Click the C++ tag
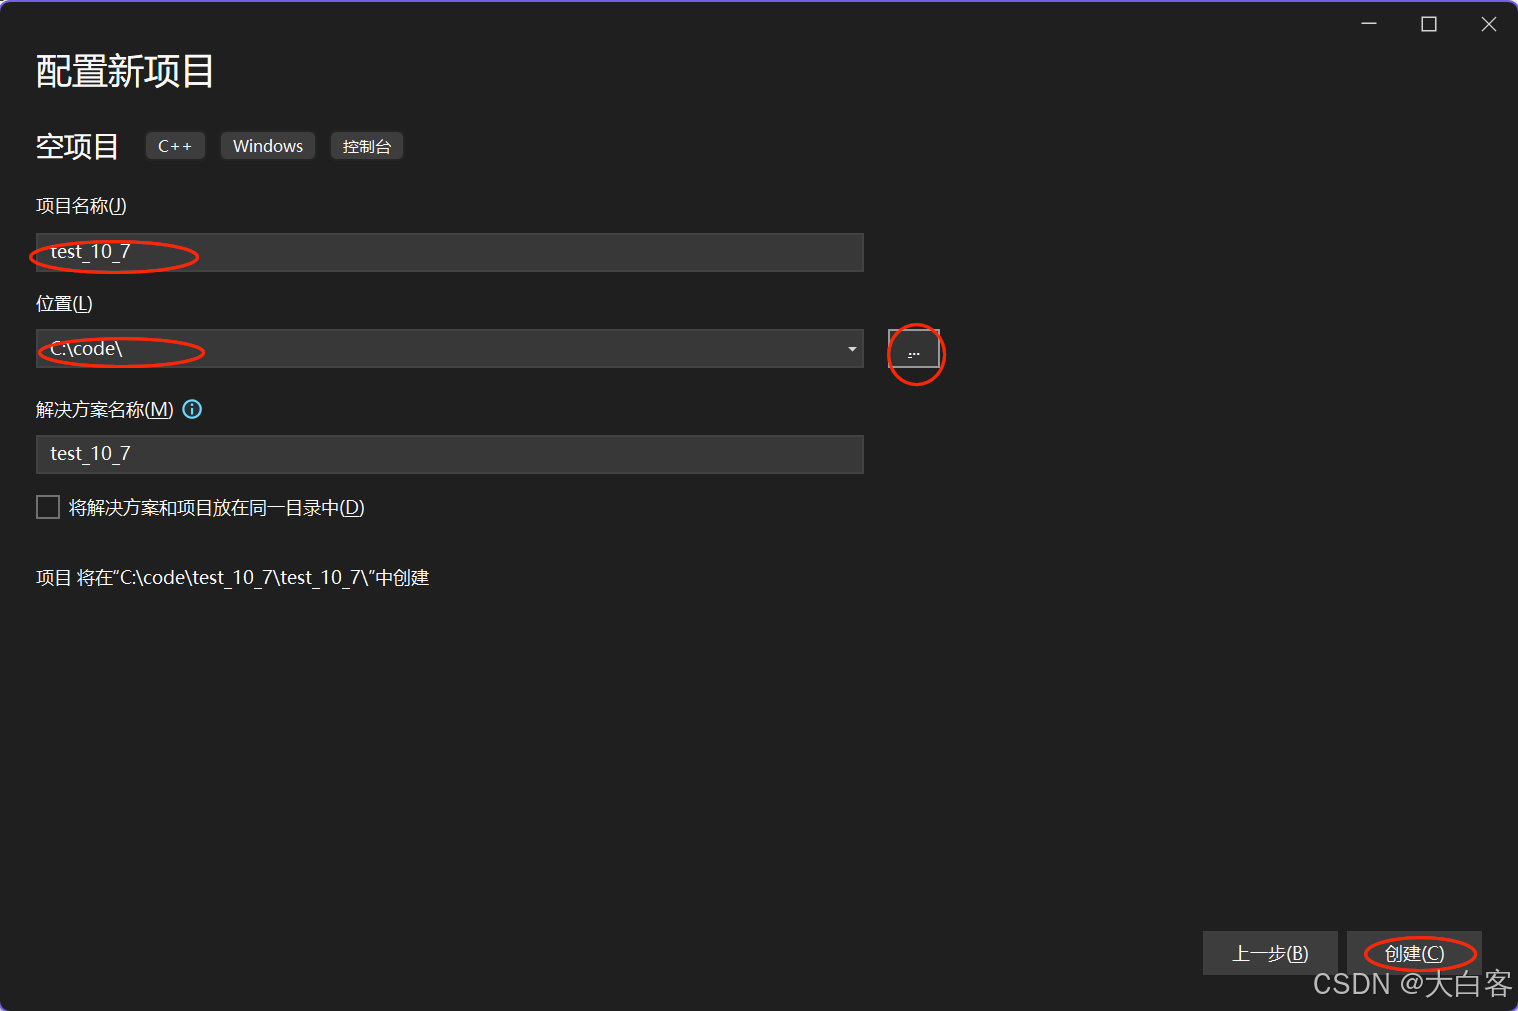 [175, 146]
